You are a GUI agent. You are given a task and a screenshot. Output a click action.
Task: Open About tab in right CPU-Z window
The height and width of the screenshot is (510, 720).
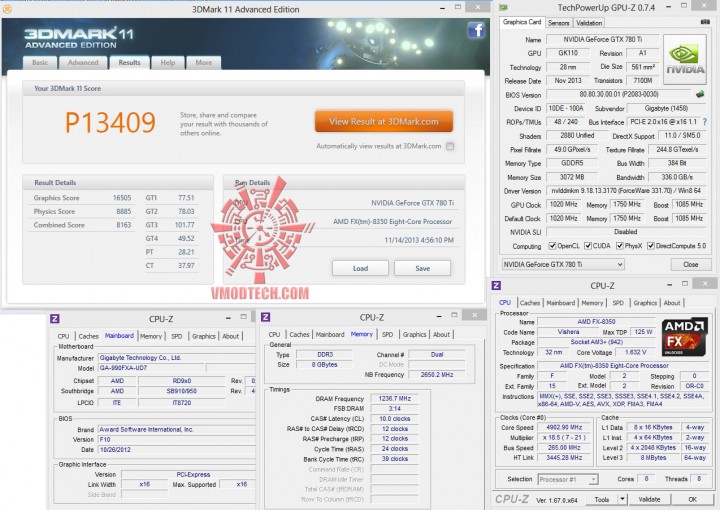click(671, 303)
